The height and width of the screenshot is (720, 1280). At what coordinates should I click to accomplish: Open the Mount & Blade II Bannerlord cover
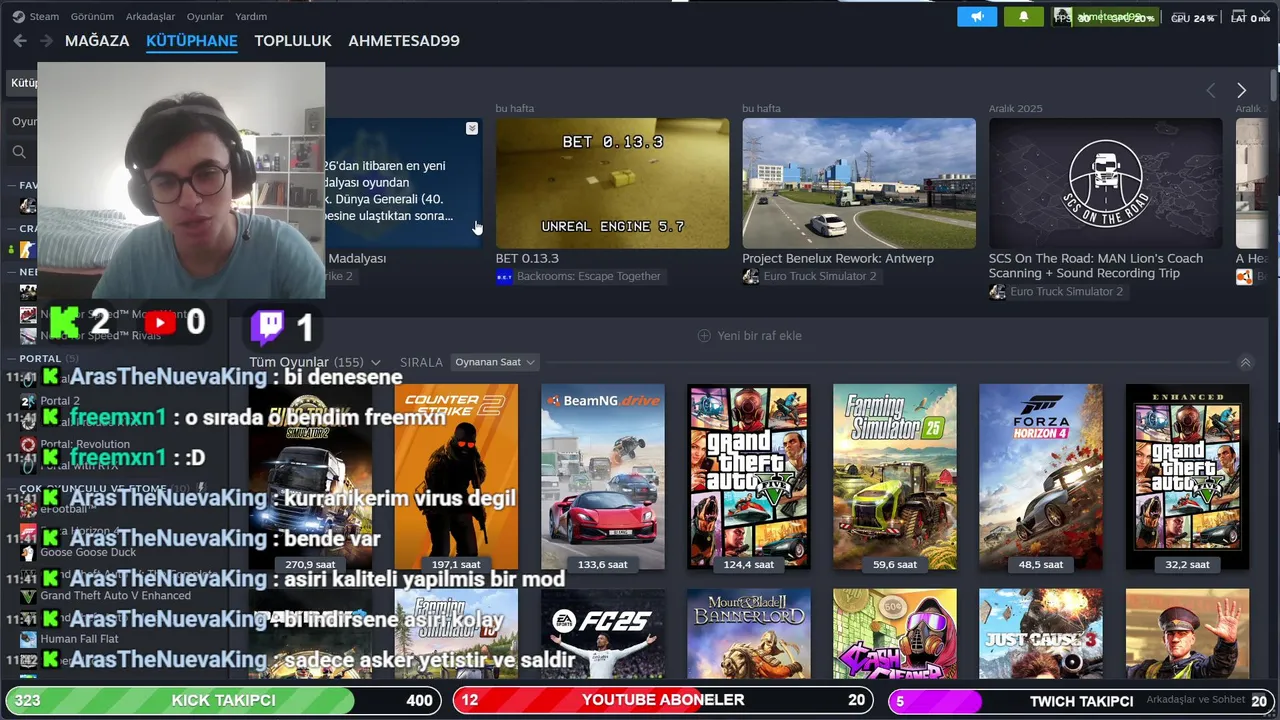pos(749,634)
